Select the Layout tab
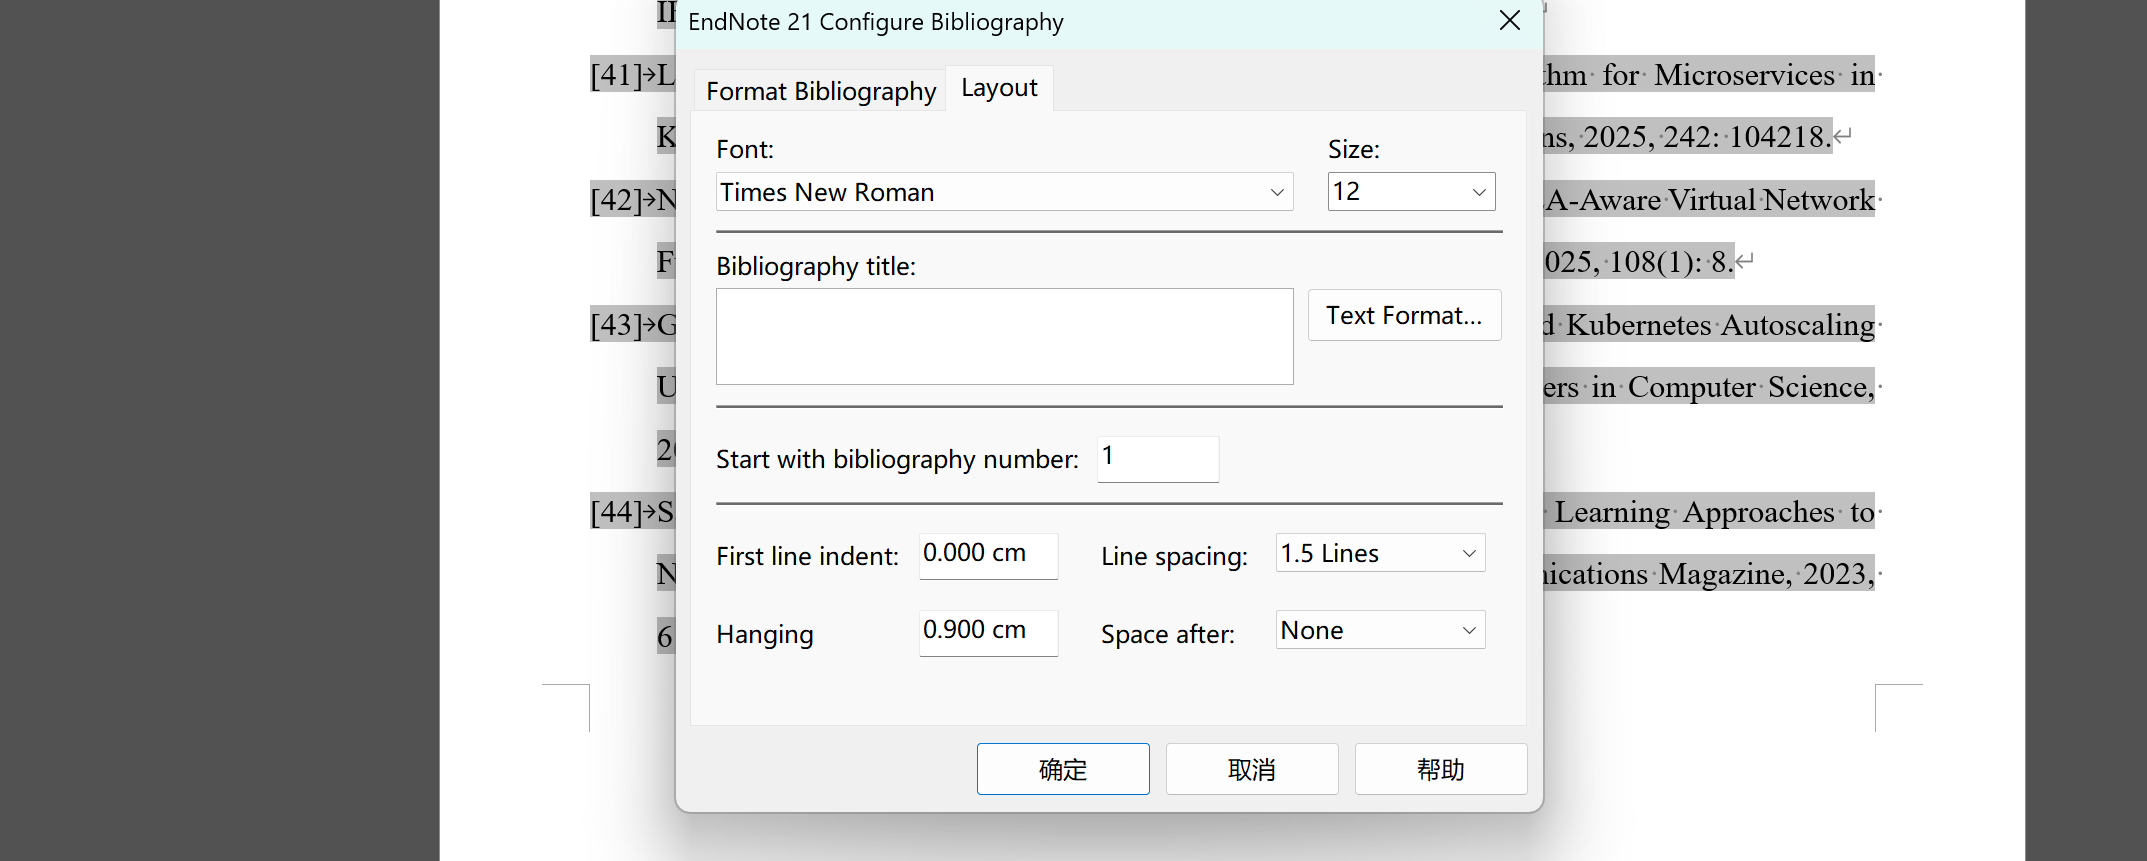This screenshot has width=2147, height=861. tap(999, 88)
